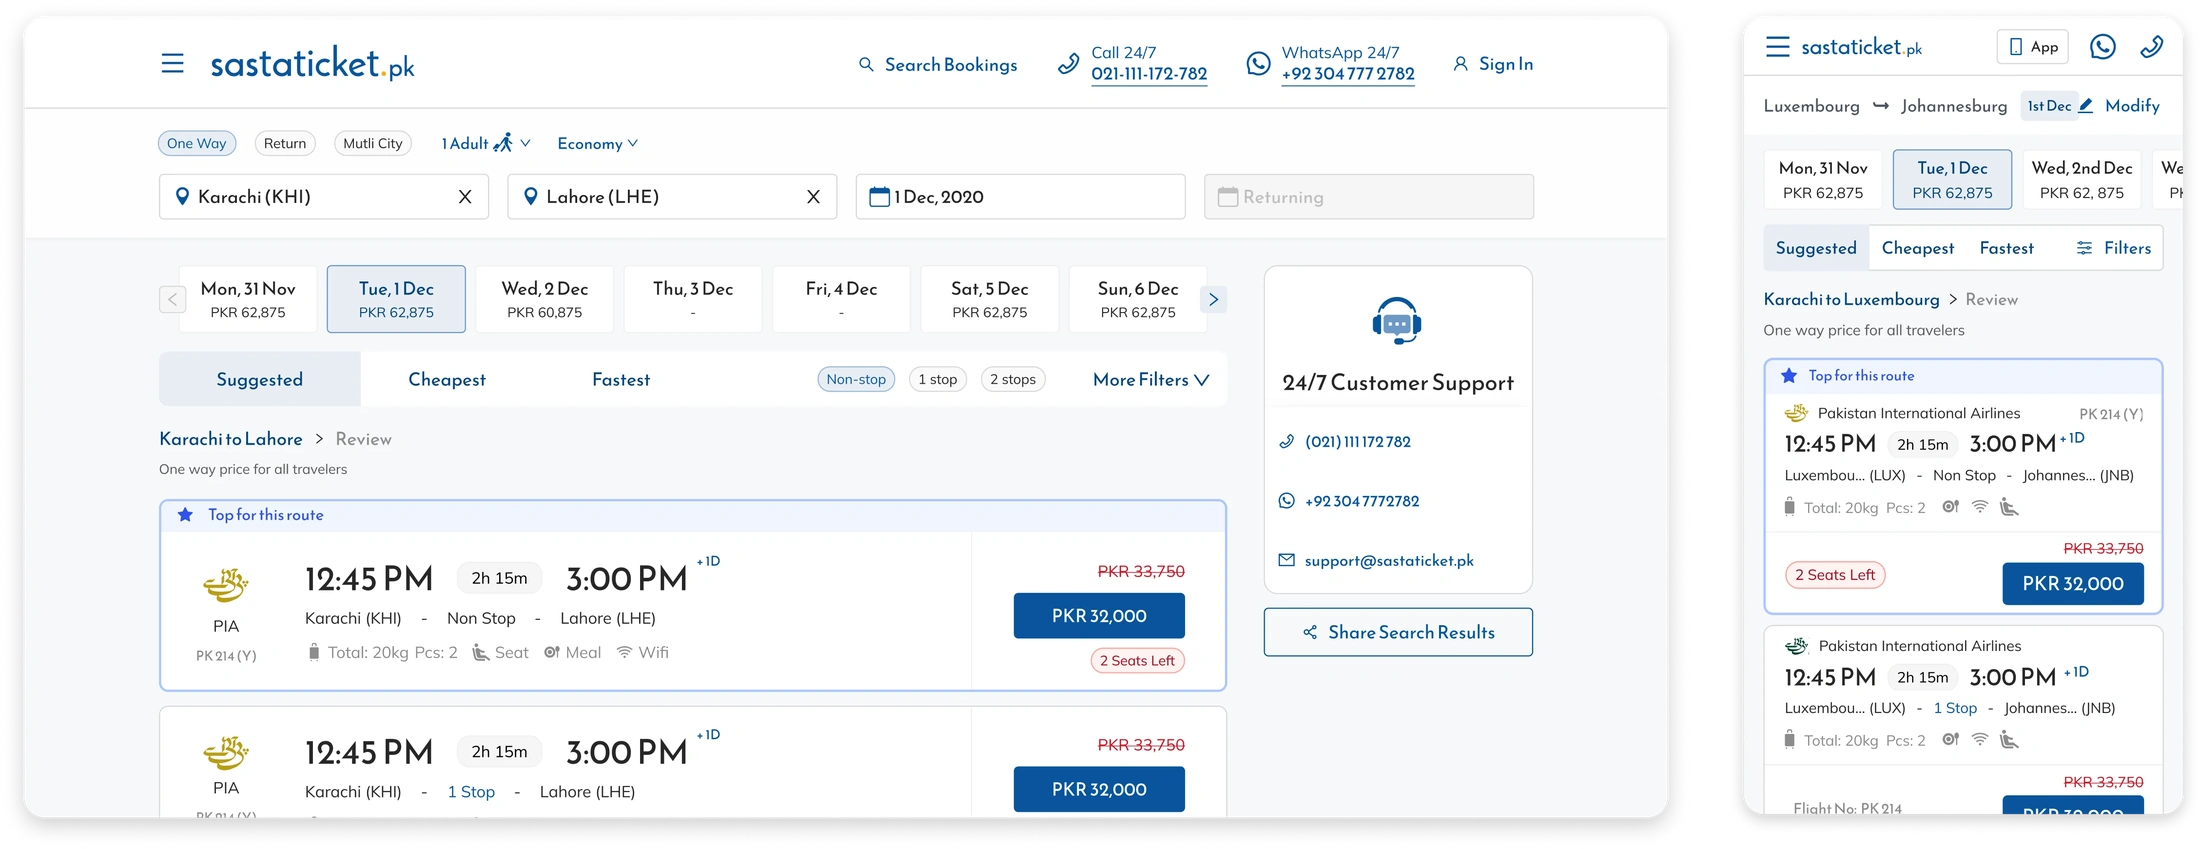This screenshot has width=2200, height=849.
Task: Click the 1 Dec, 2020 departure date field
Action: 1020,197
